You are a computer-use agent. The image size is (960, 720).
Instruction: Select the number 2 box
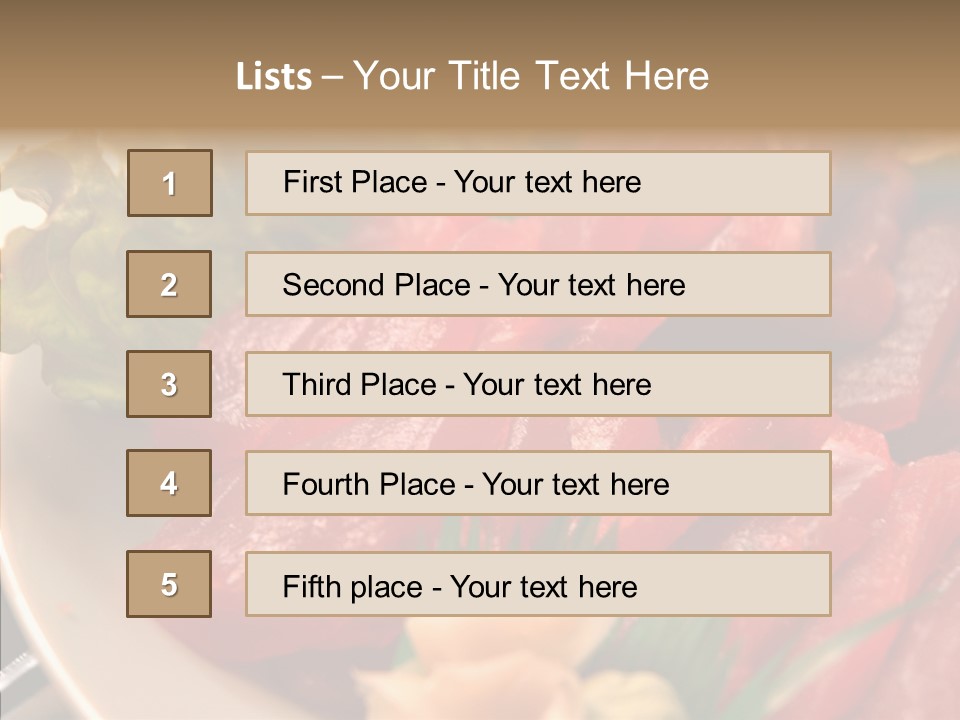tap(169, 284)
